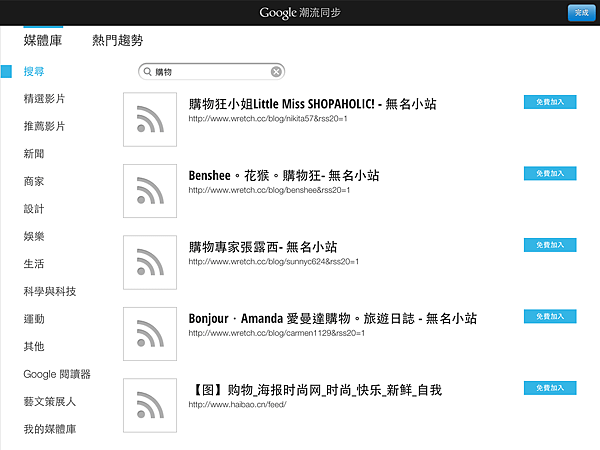The width and height of the screenshot is (600, 450).
Task: Click the title 【图】购物_海报时尚网_时尚_快乐_新鲜_自我
Action: [x=316, y=390]
